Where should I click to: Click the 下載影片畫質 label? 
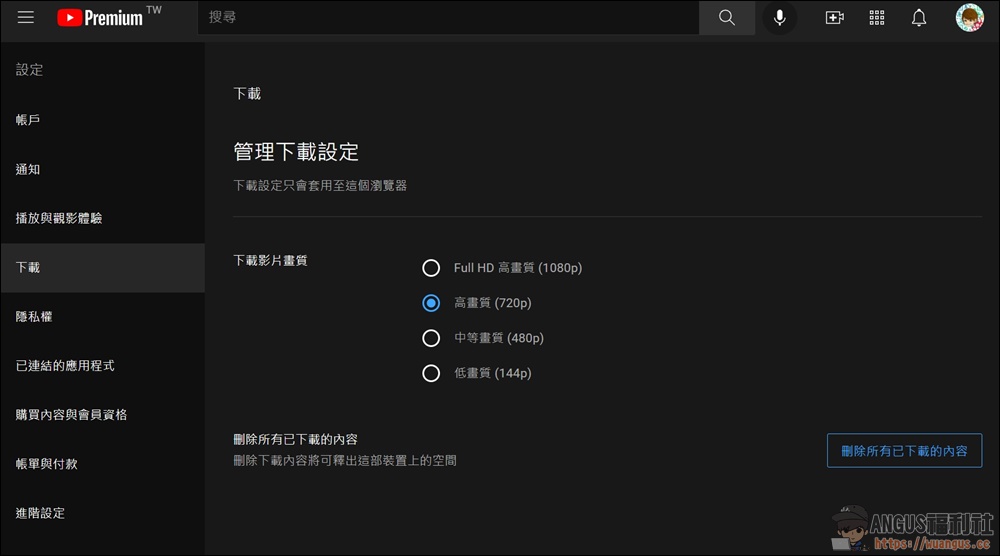[270, 260]
